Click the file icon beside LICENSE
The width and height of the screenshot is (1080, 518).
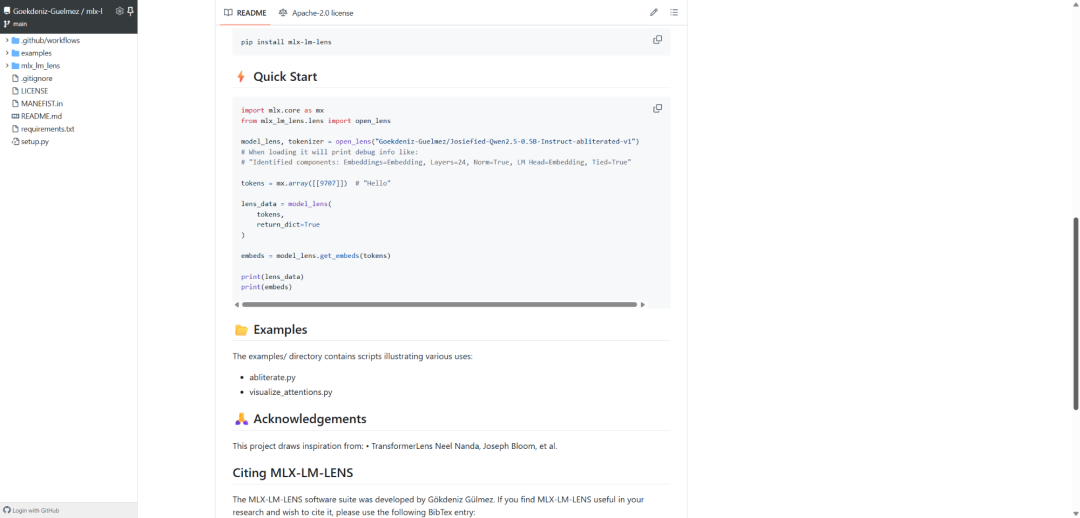tap(15, 91)
